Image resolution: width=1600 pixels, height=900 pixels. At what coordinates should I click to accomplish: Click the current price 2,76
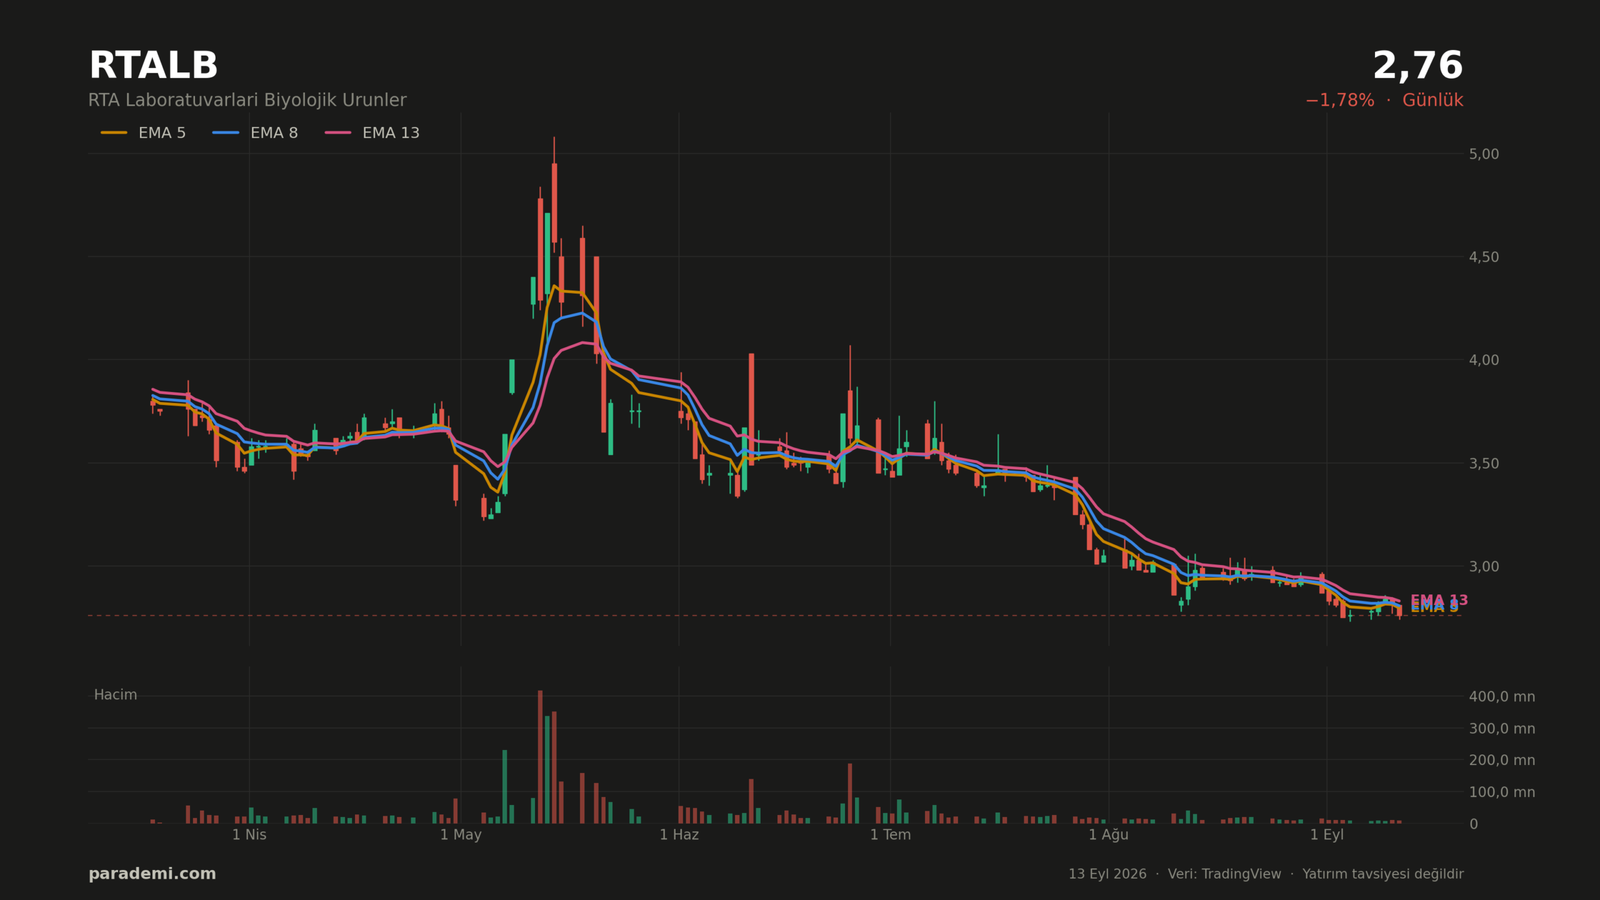click(1418, 66)
